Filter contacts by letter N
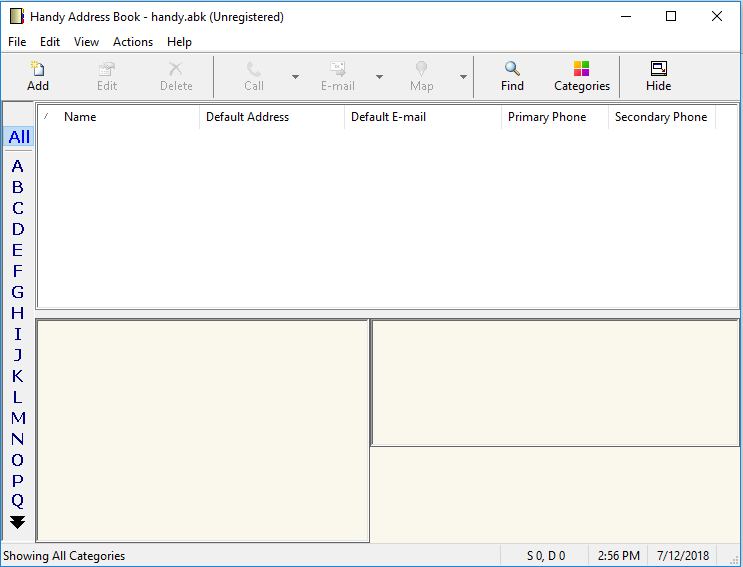Screen dimensions: 743x567 18,439
